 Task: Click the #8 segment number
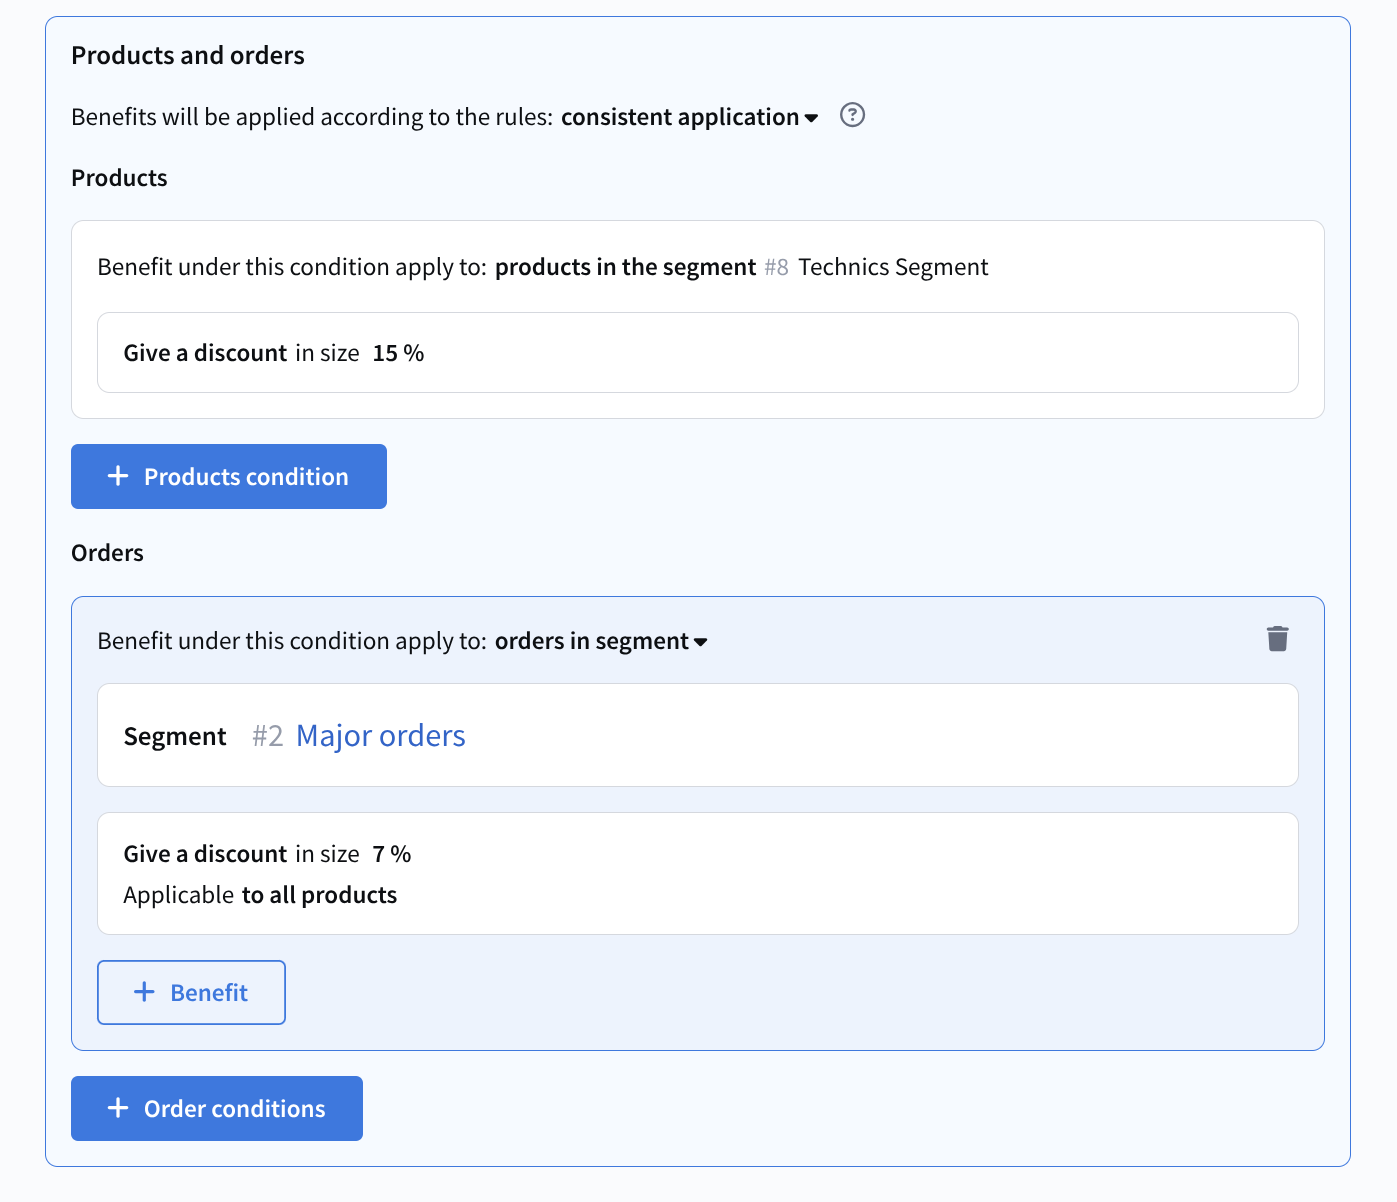pyautogui.click(x=776, y=267)
